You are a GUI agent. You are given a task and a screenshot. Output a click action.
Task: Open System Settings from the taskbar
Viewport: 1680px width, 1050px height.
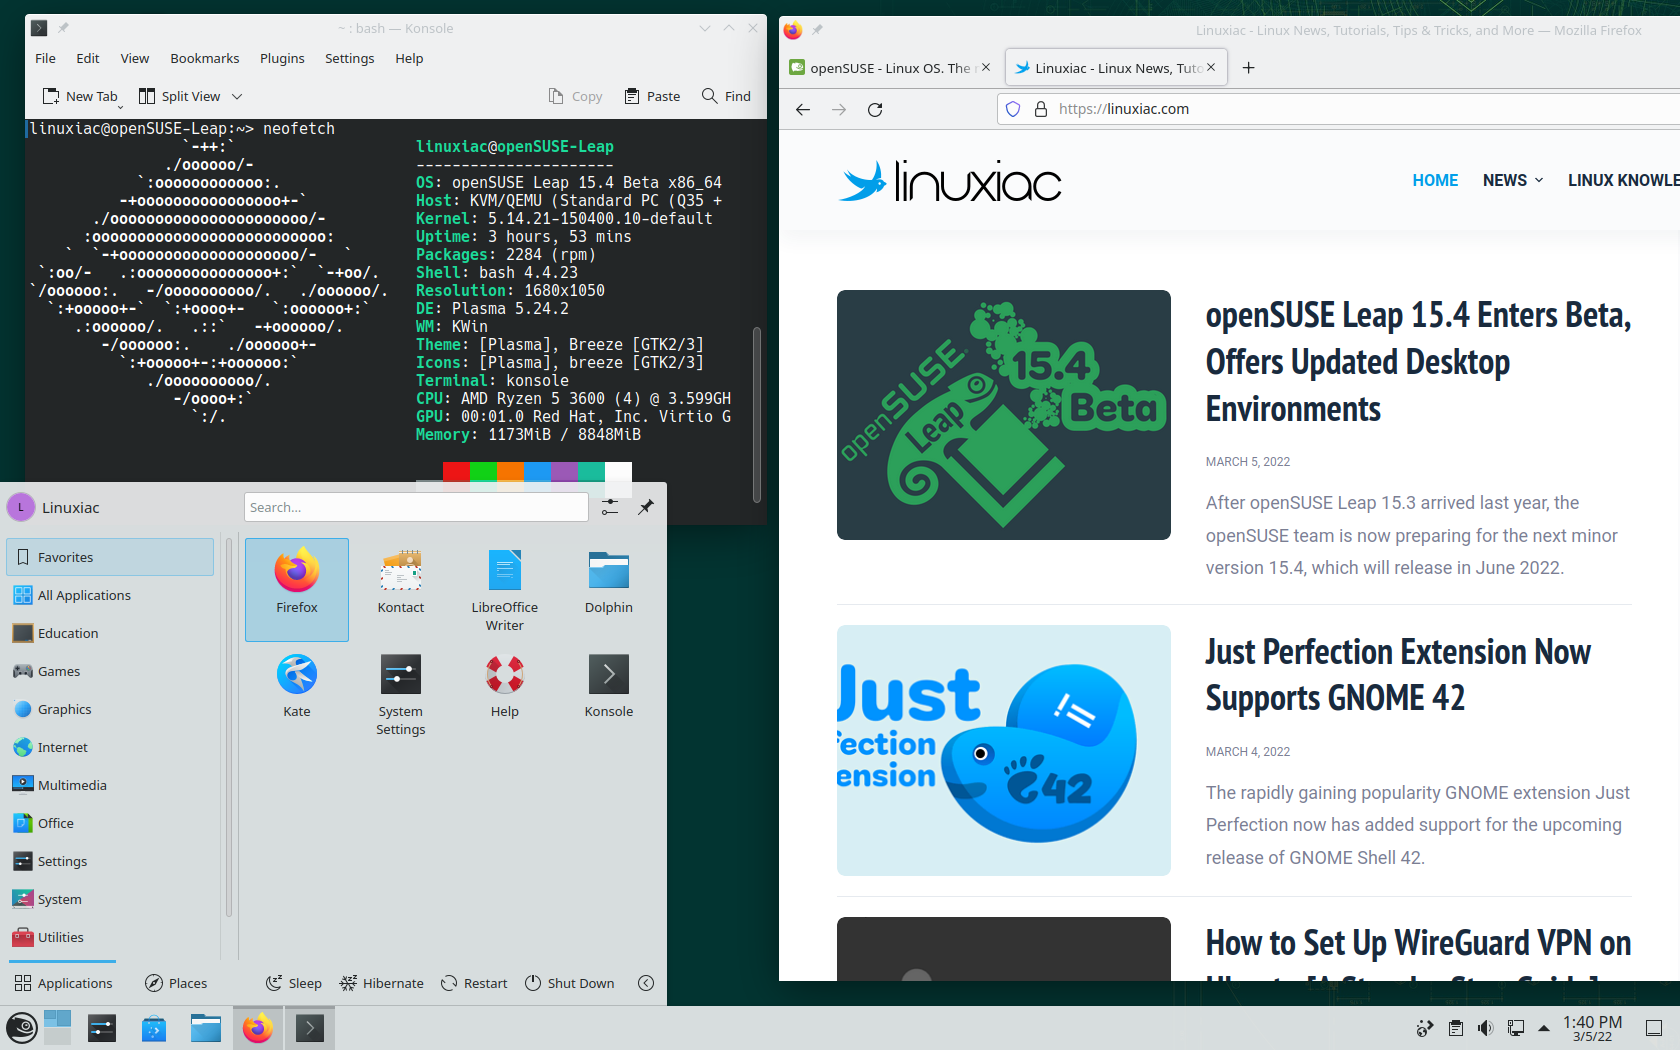pyautogui.click(x=102, y=1028)
